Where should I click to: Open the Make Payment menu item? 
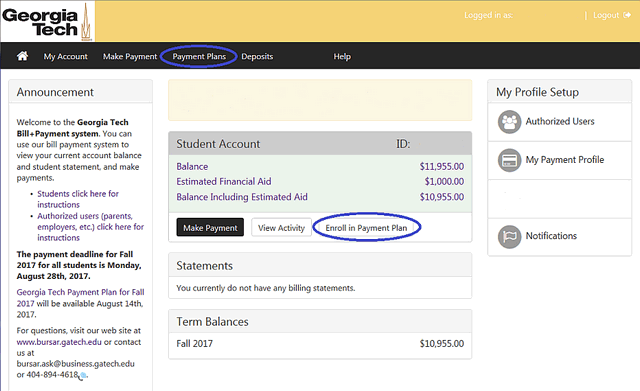tap(130, 56)
